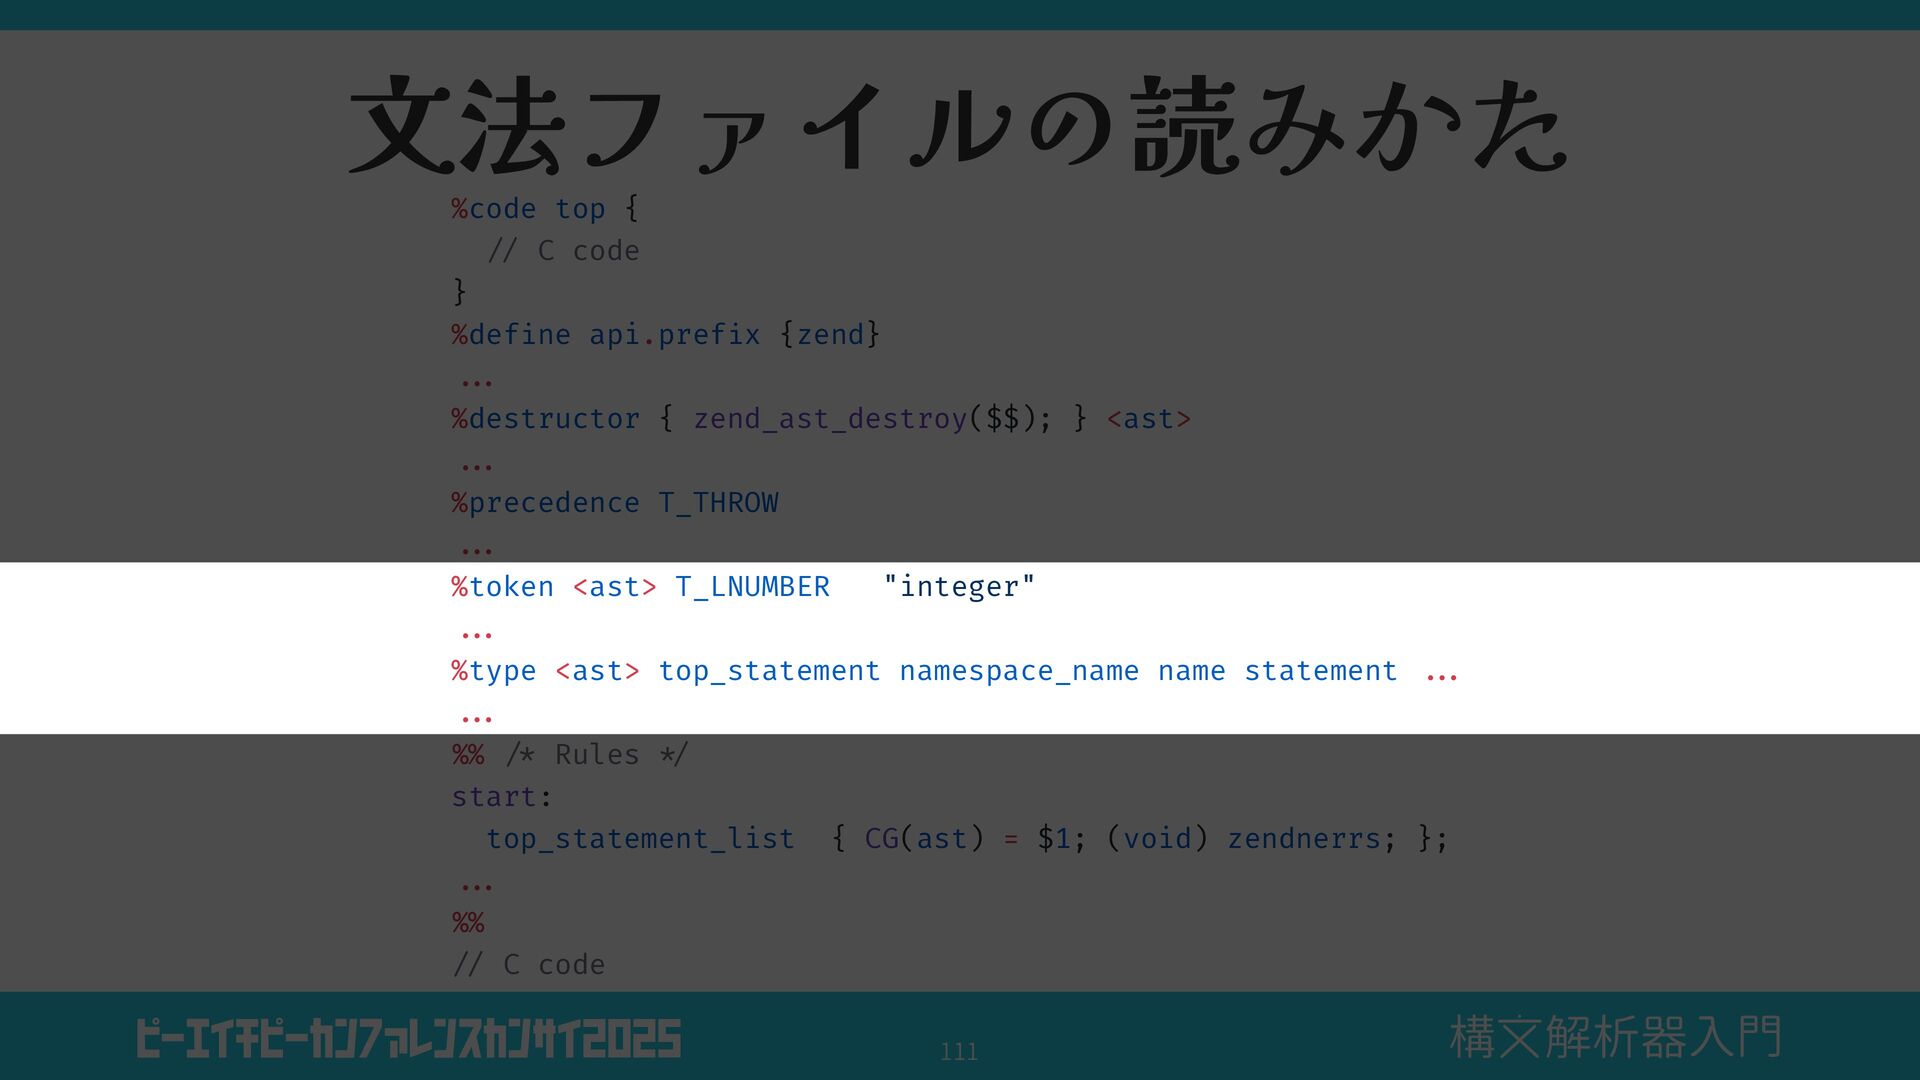
Task: Click the slide title 文法ファイルの読みかた
Action: [958, 127]
